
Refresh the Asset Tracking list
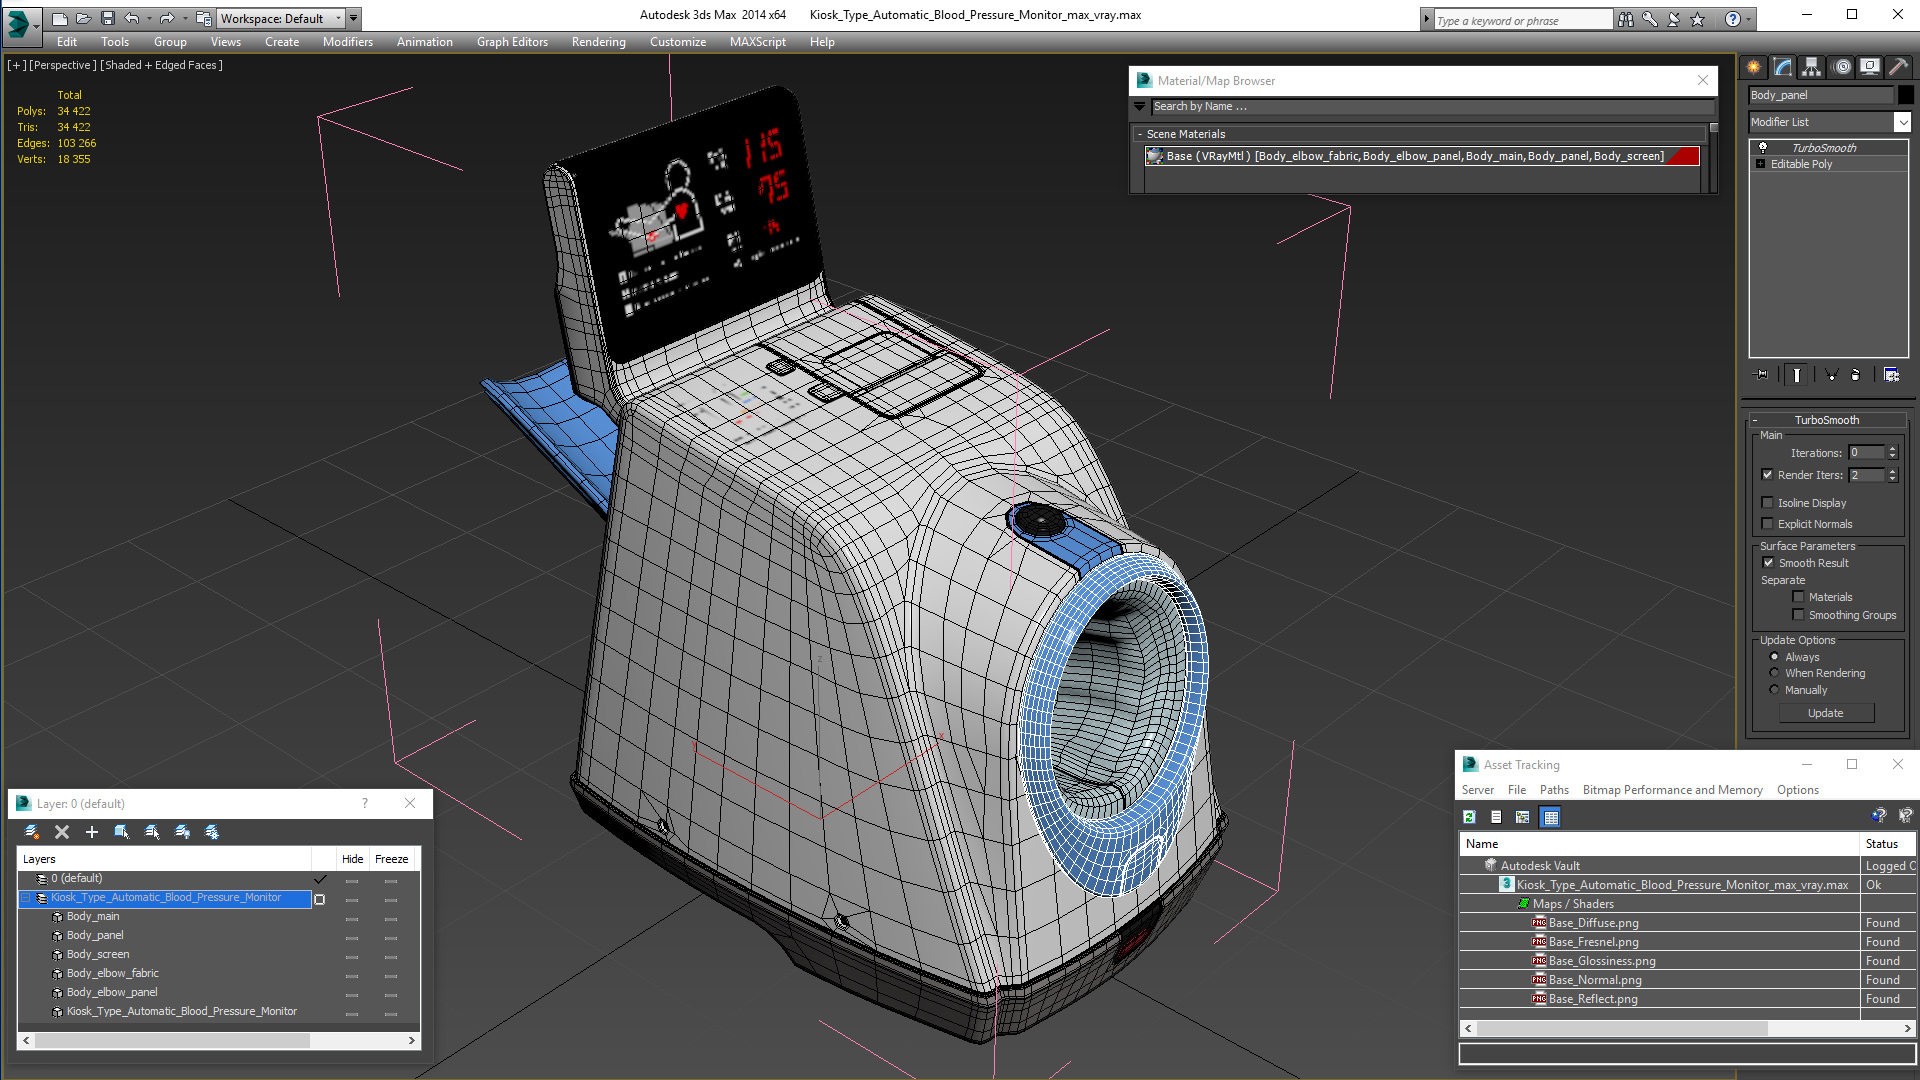[1469, 817]
